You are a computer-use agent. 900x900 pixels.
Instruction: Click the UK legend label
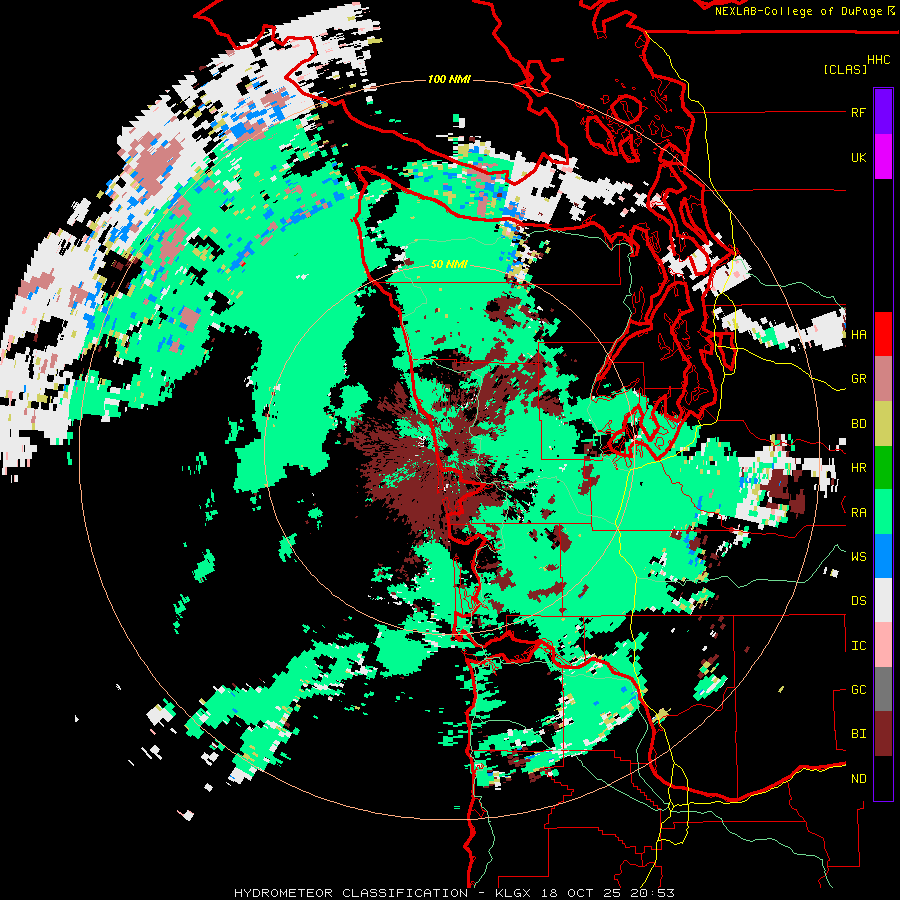[858, 157]
